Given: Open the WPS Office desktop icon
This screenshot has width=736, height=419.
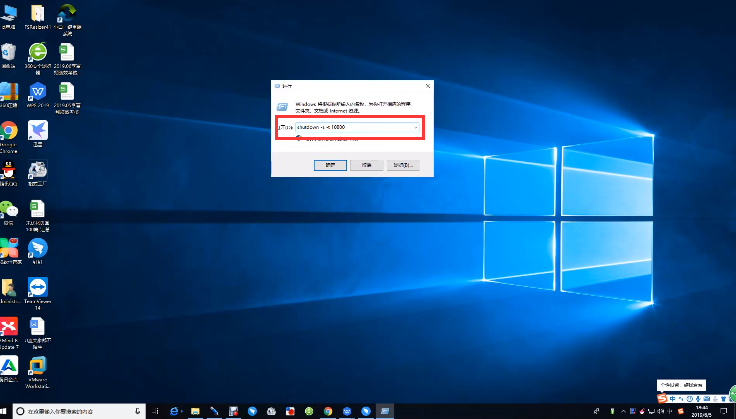Looking at the screenshot, I should click(38, 92).
